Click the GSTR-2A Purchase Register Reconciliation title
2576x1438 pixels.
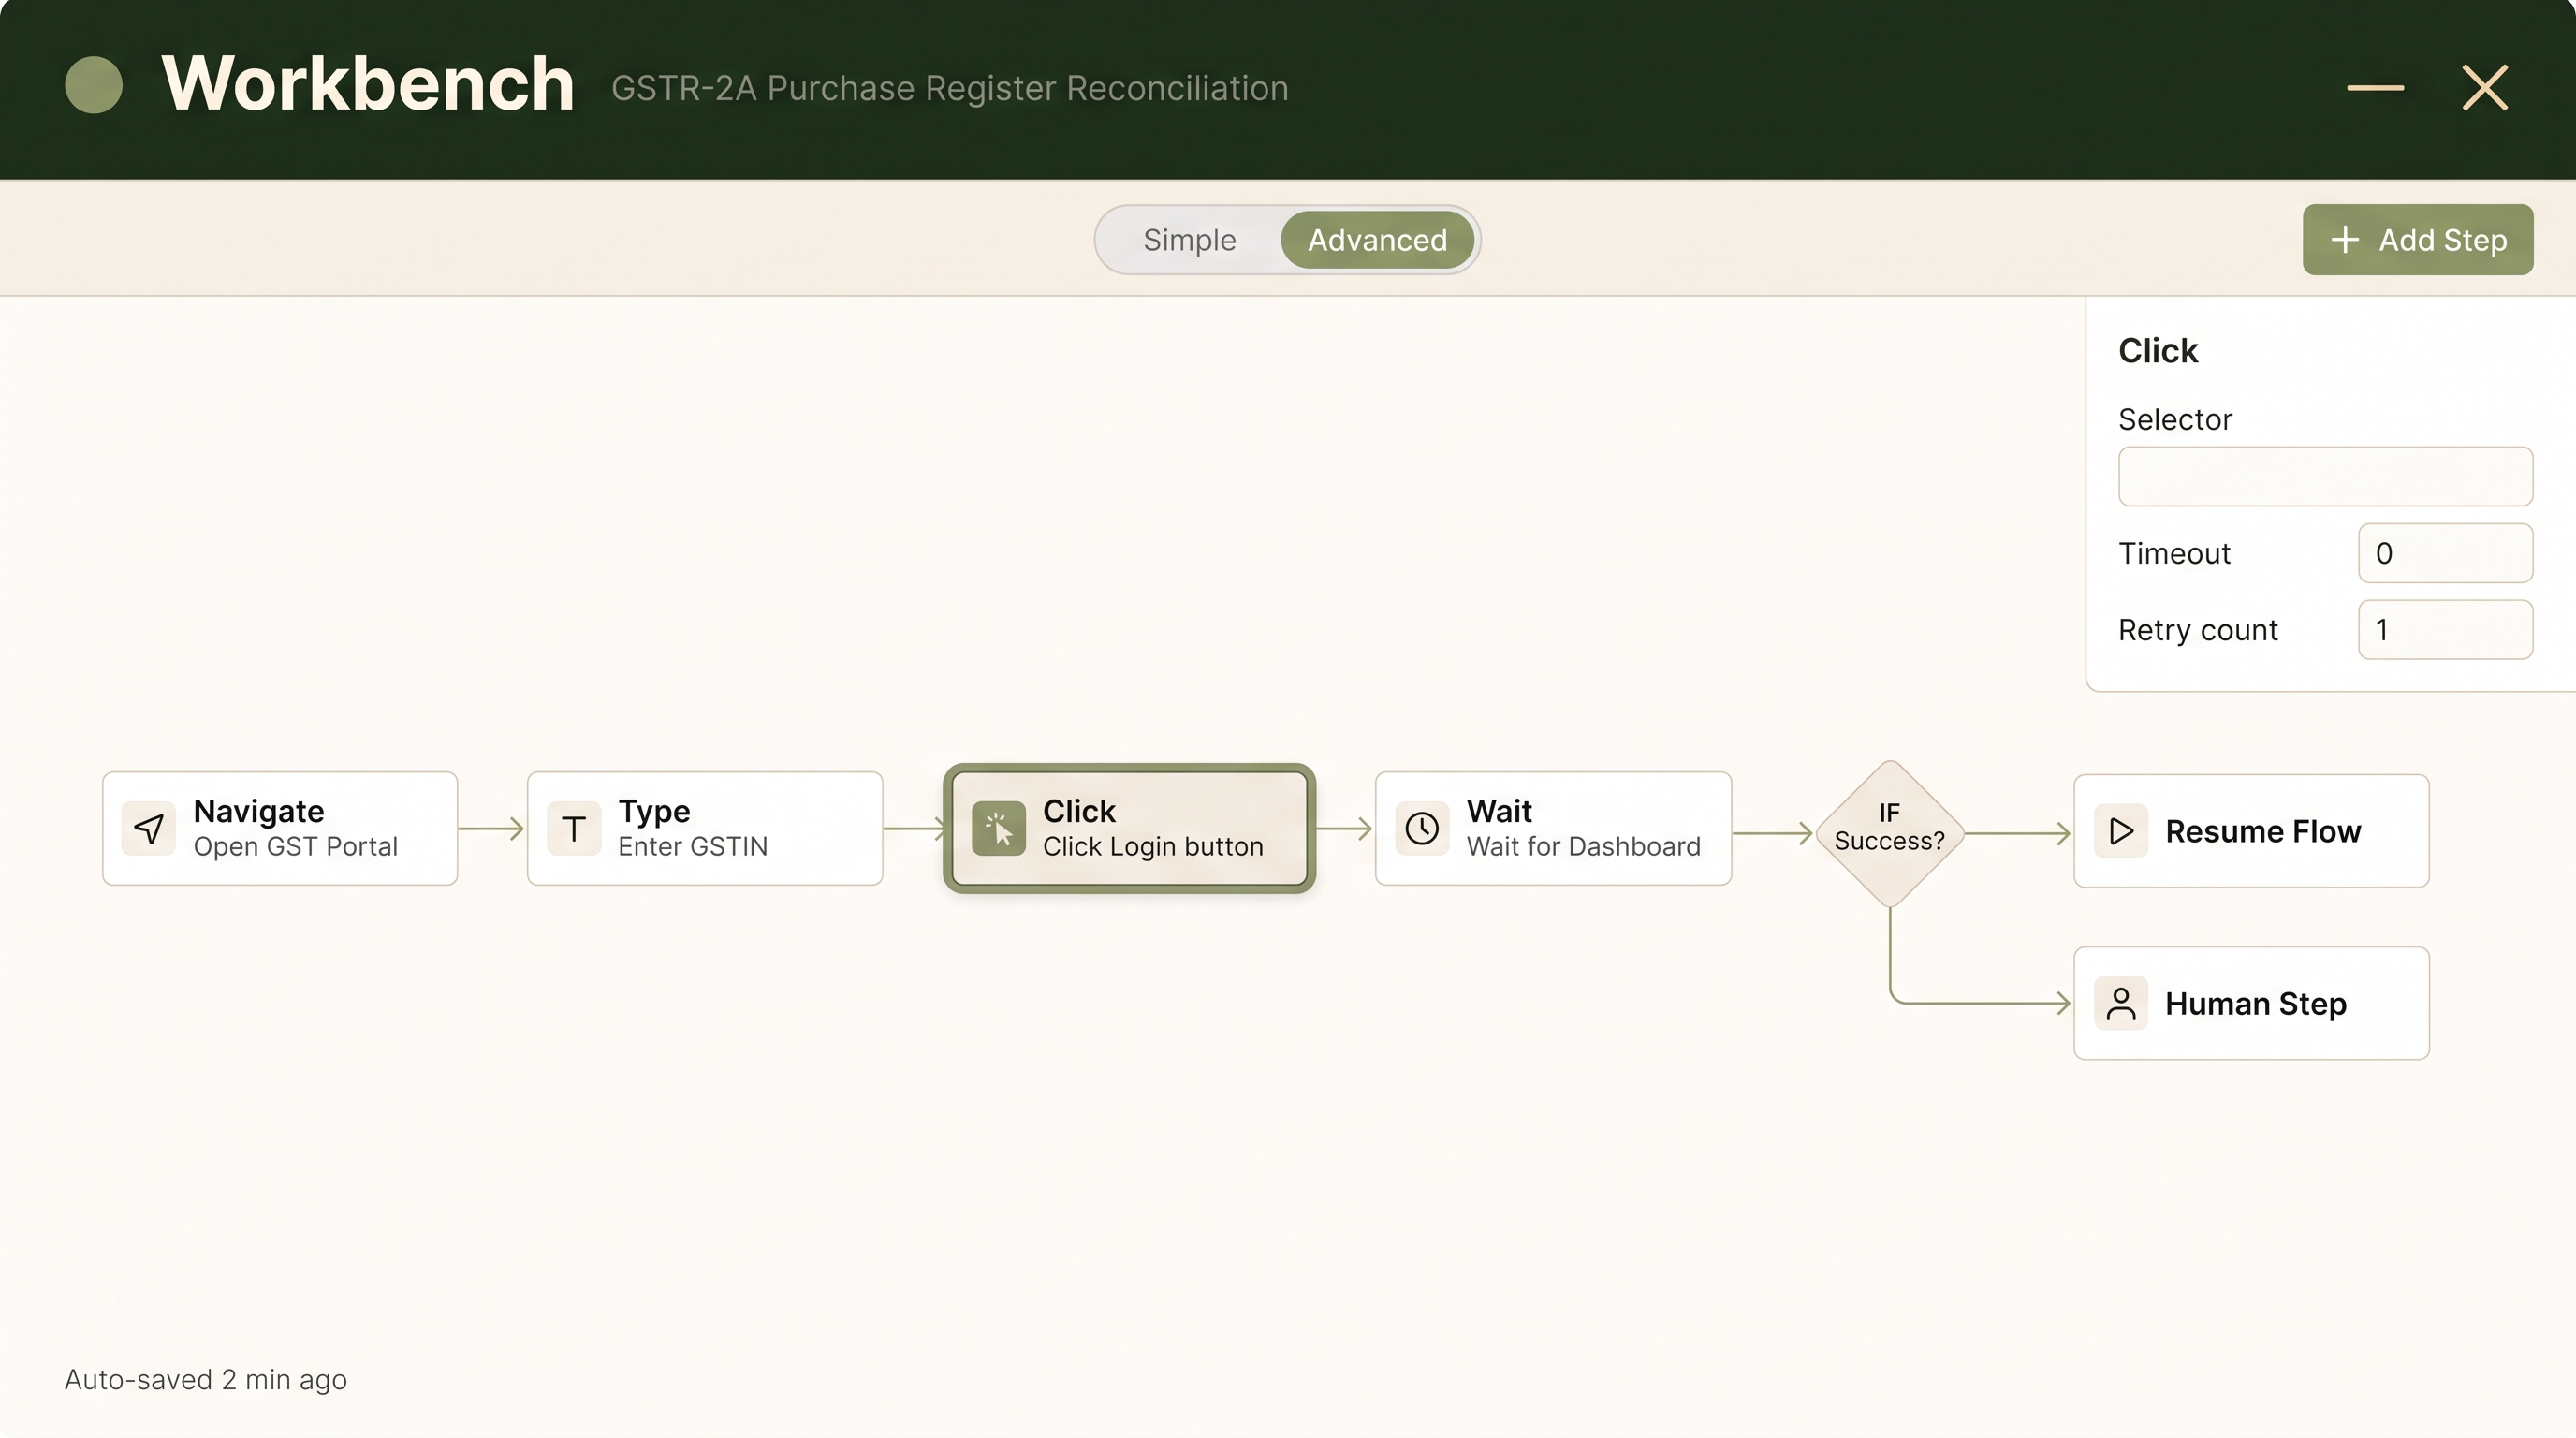(949, 88)
